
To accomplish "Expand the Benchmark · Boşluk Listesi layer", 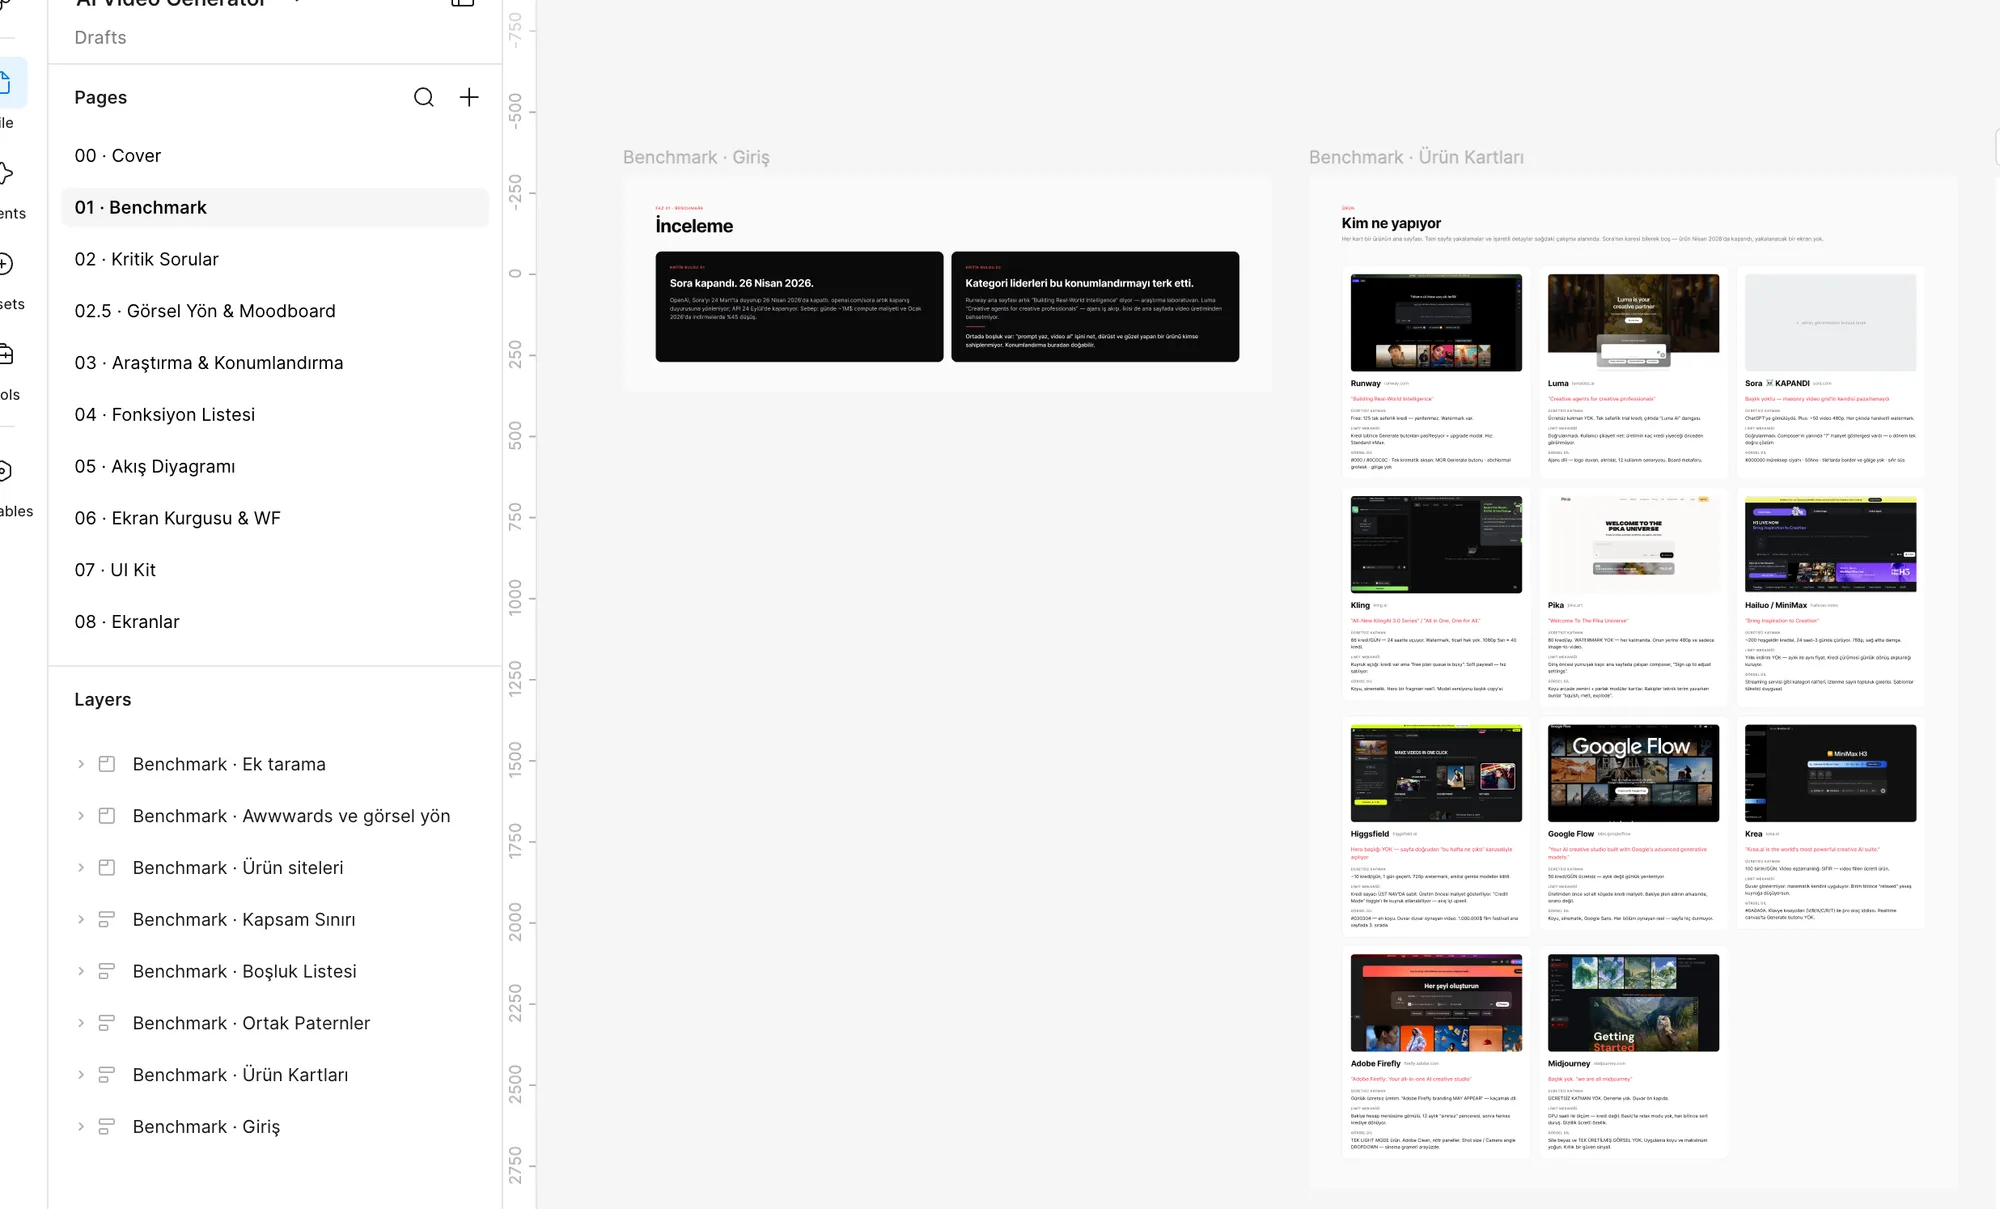I will click(x=81, y=971).
